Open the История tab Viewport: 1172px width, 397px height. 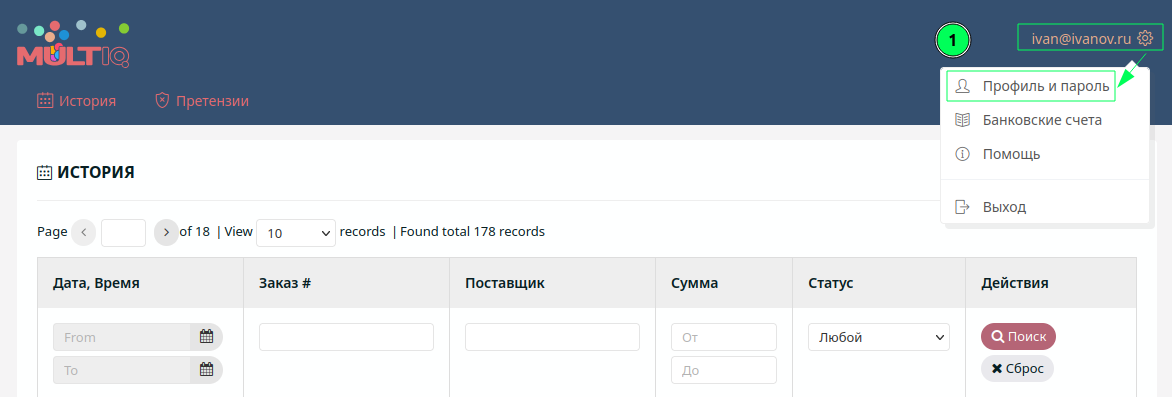pyautogui.click(x=76, y=101)
